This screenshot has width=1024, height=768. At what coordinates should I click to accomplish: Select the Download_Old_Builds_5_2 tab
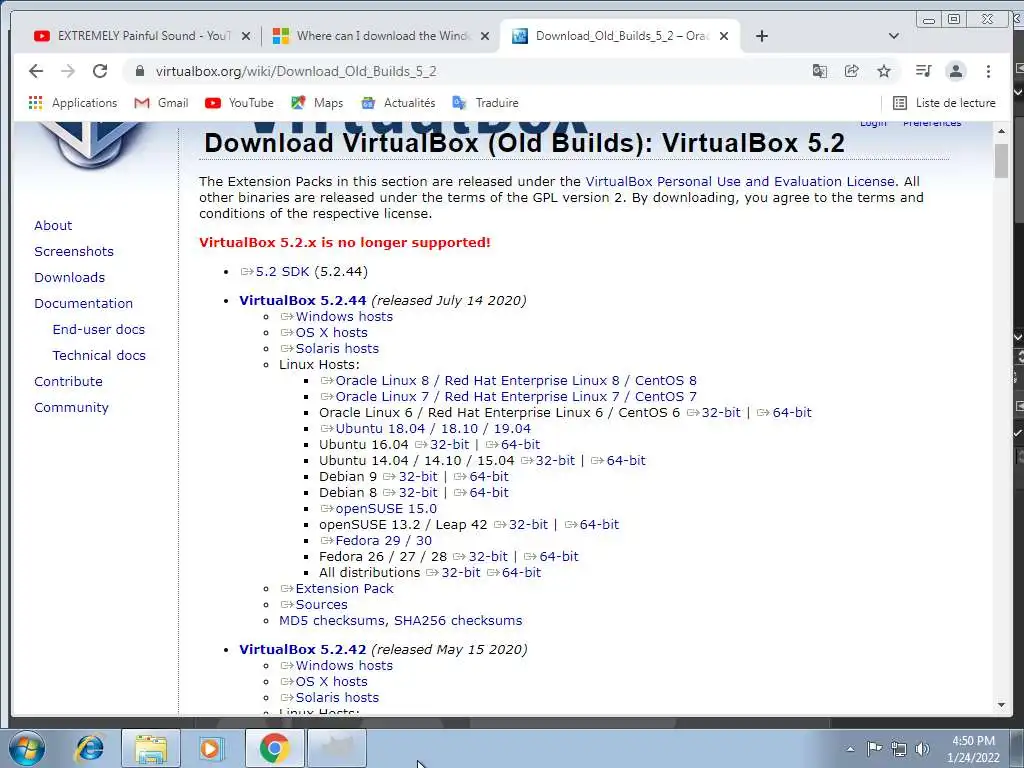click(x=619, y=36)
